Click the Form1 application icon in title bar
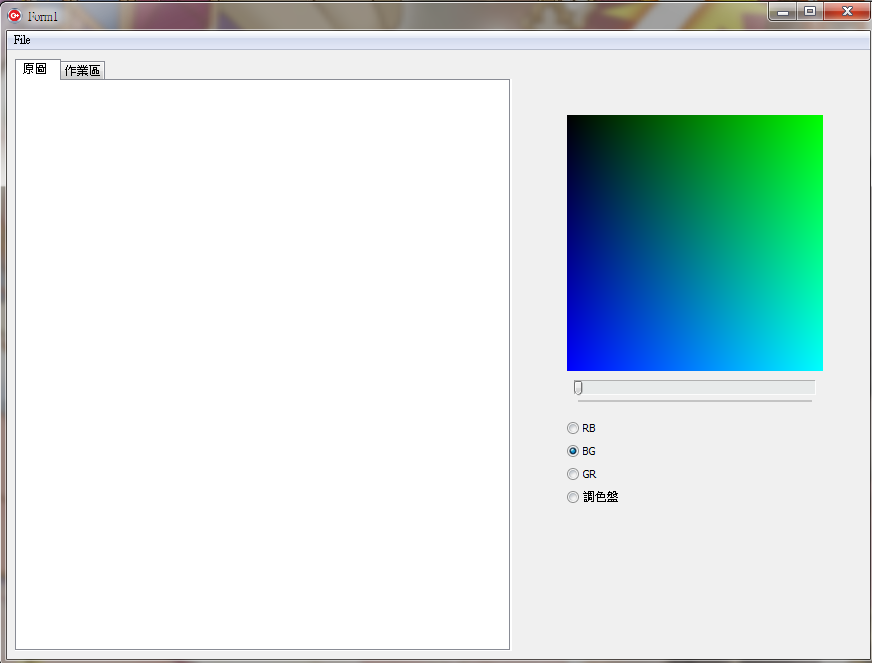Screen dimensions: 872x663 point(15,16)
